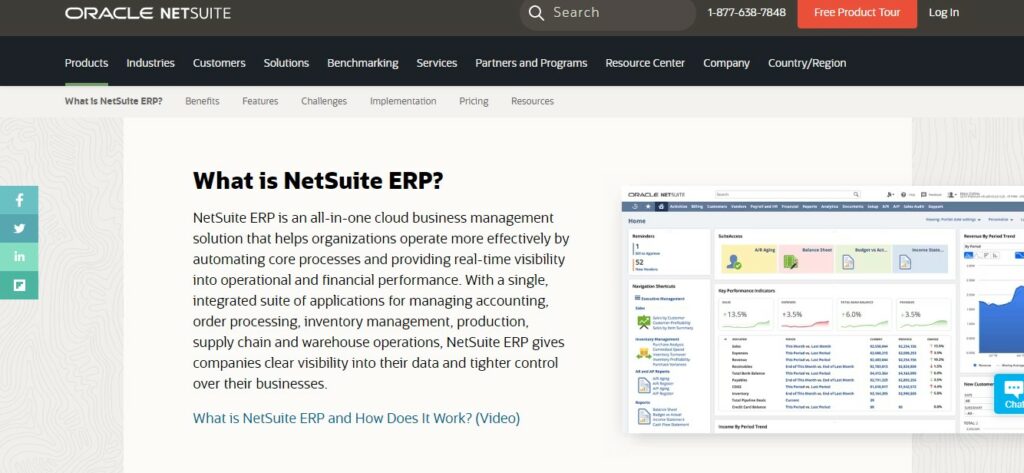Click the home icon in dashboard preview navbar
The image size is (1024, 473).
(660, 206)
